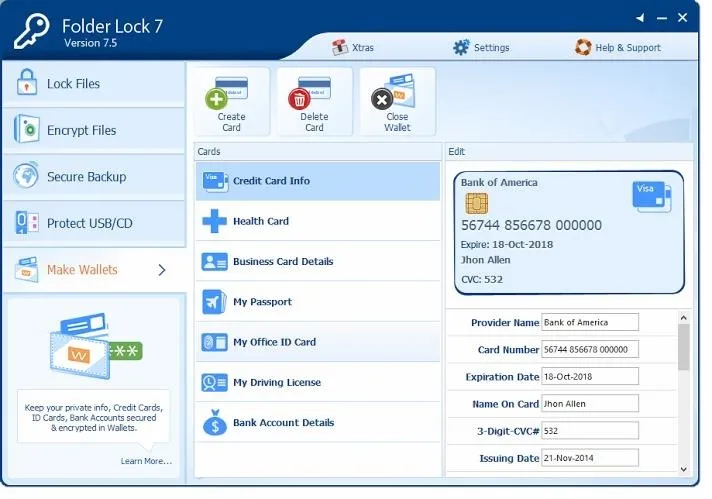Select the Credit Card Info entry
Screen dimensions: 712x499
point(318,181)
